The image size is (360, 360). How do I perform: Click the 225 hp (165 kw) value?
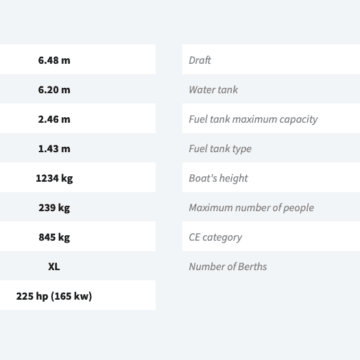[x=54, y=296]
